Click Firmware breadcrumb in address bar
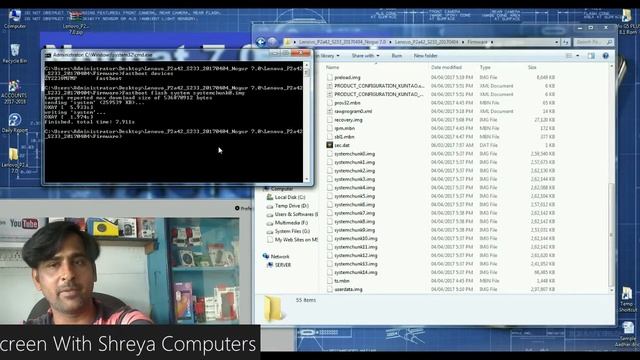This screenshot has width=640, height=360. (x=477, y=42)
